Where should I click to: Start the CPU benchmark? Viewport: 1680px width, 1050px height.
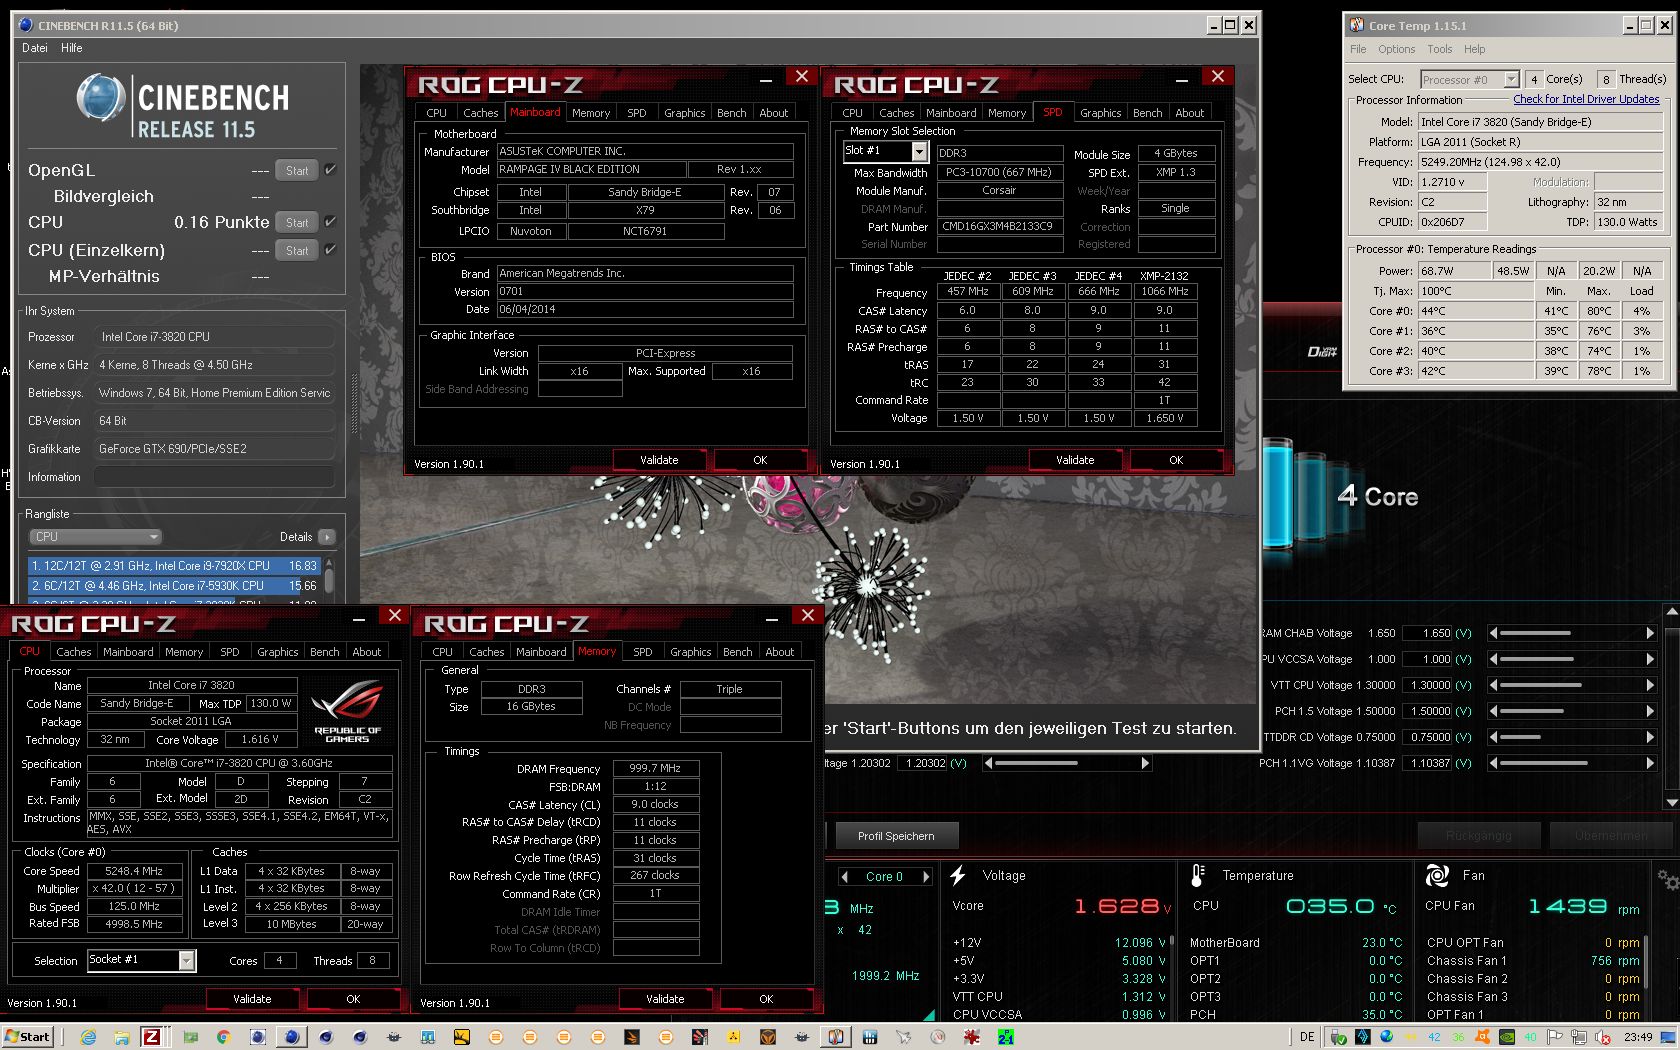297,223
